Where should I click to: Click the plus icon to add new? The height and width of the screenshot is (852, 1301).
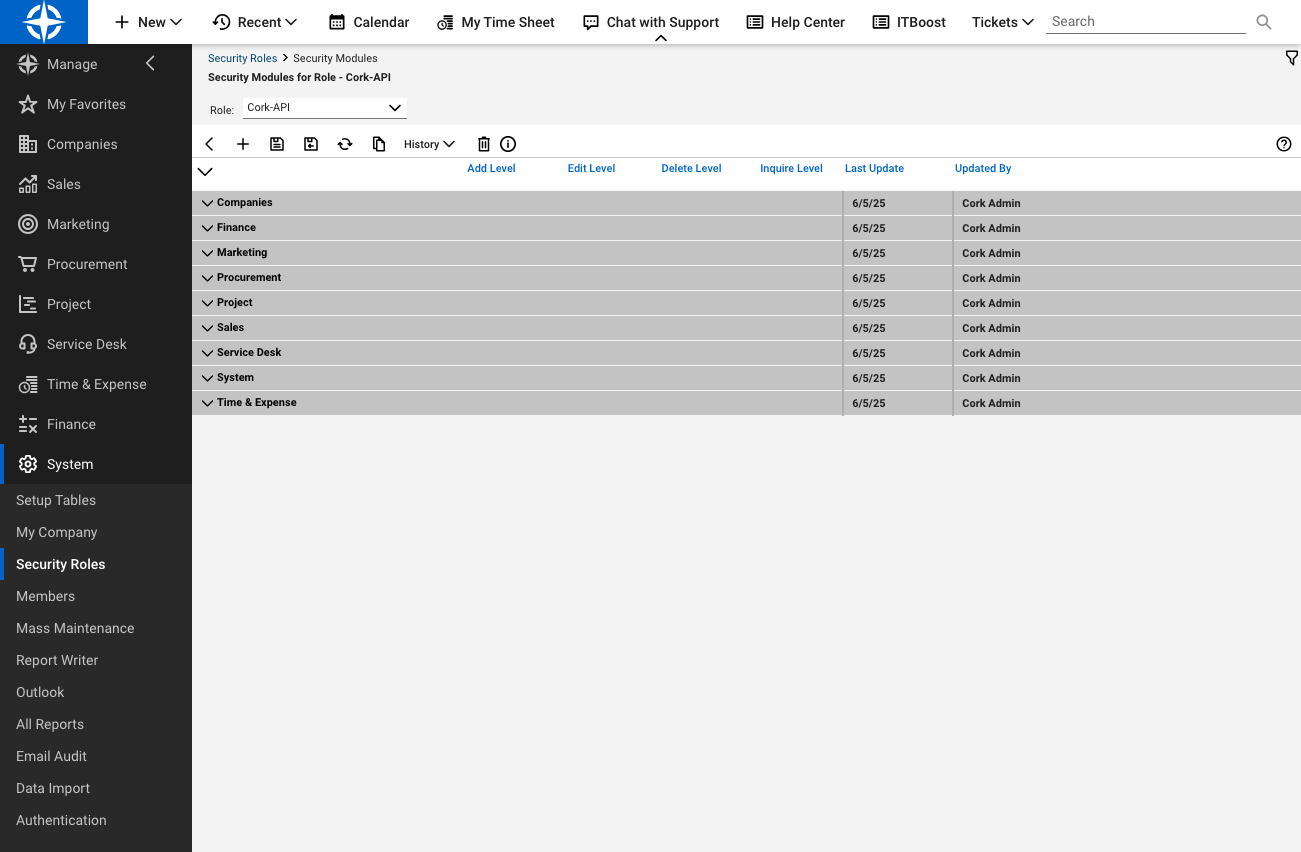coord(243,144)
